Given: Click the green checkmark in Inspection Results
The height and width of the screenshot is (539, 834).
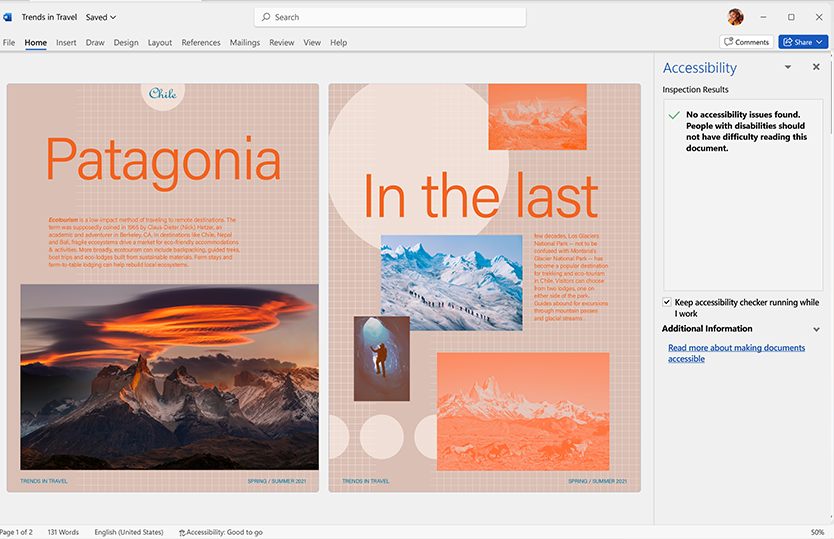Looking at the screenshot, I should coord(674,116).
